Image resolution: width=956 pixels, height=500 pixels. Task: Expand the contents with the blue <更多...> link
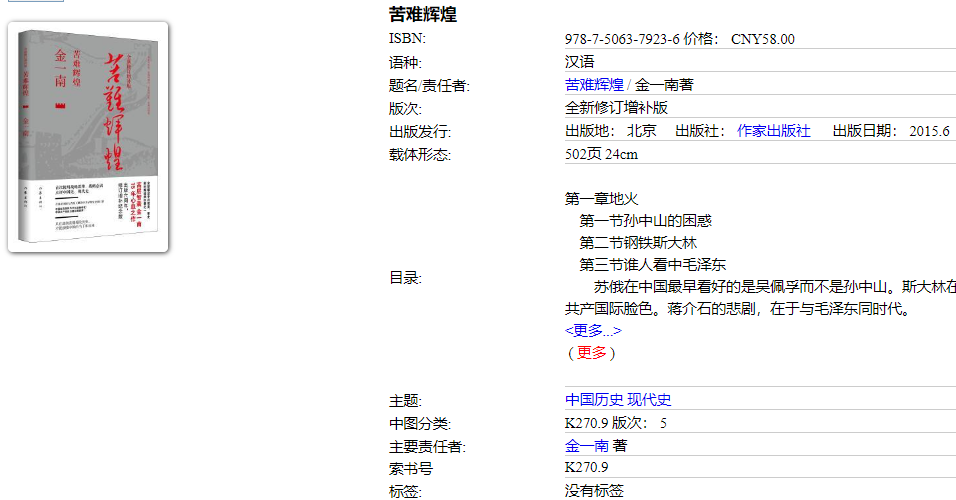click(x=593, y=330)
